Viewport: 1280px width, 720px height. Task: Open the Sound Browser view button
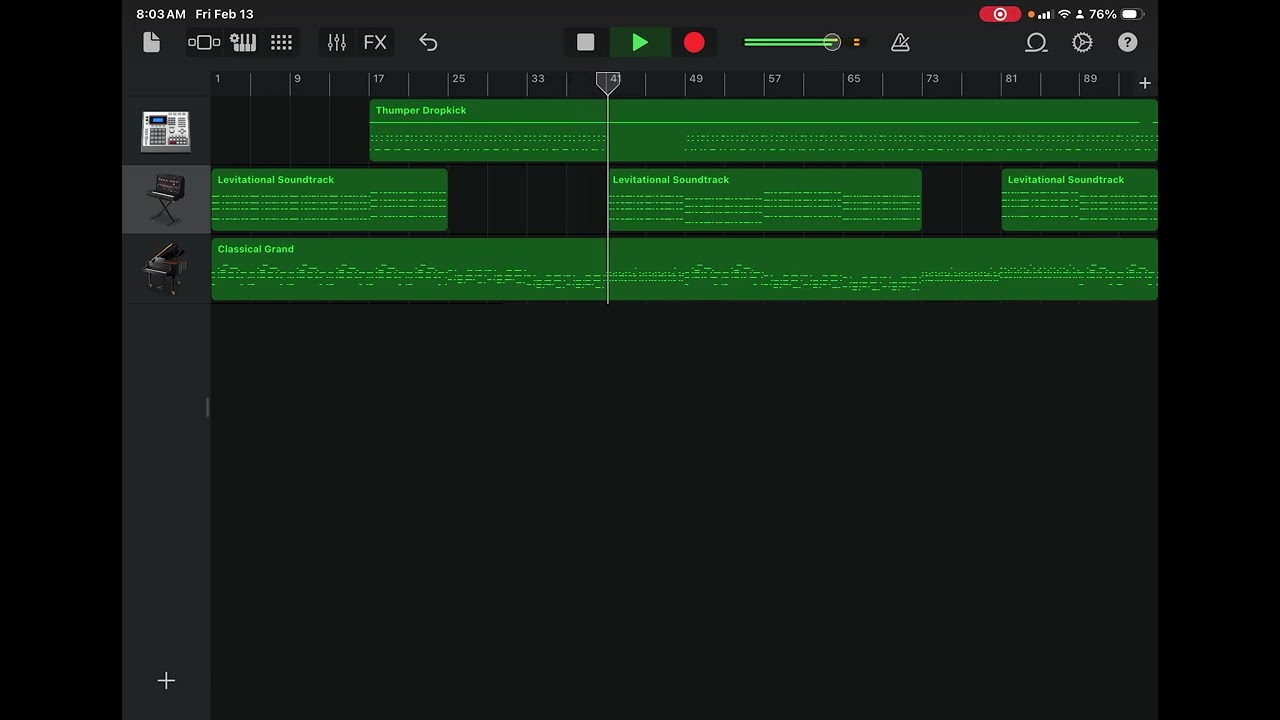pos(204,42)
